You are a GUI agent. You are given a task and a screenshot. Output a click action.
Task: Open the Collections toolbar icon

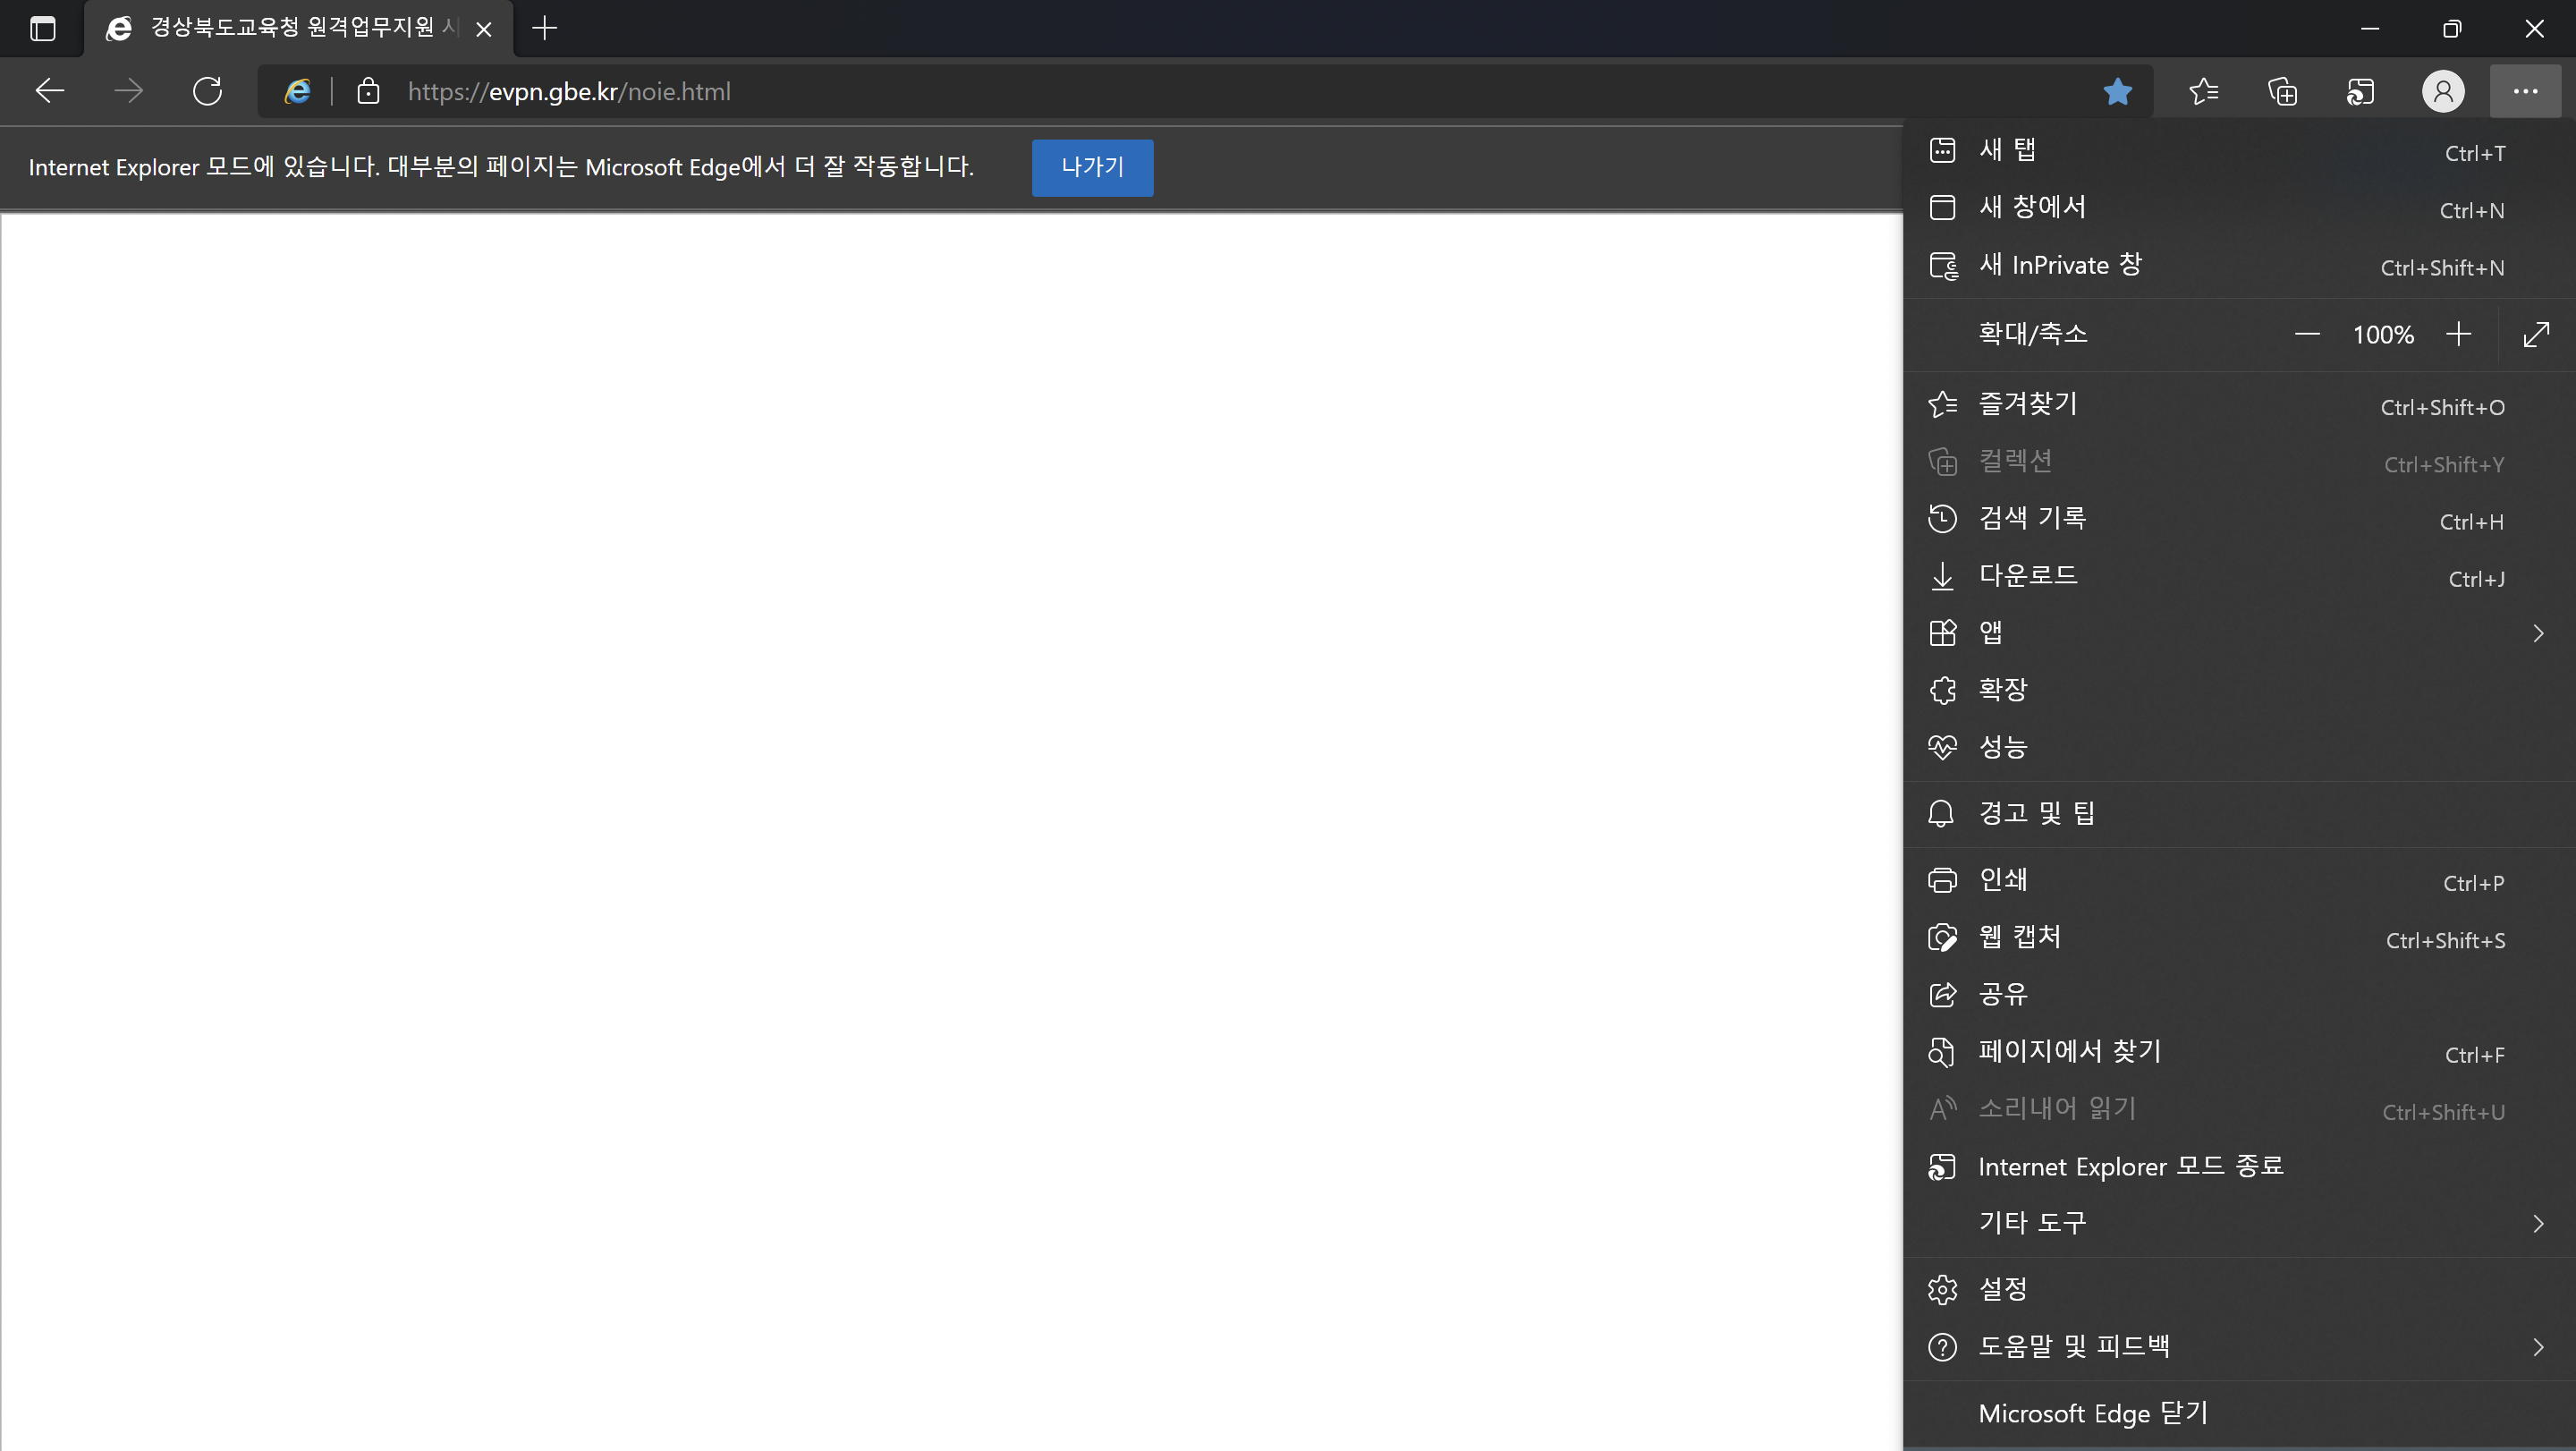(2282, 92)
